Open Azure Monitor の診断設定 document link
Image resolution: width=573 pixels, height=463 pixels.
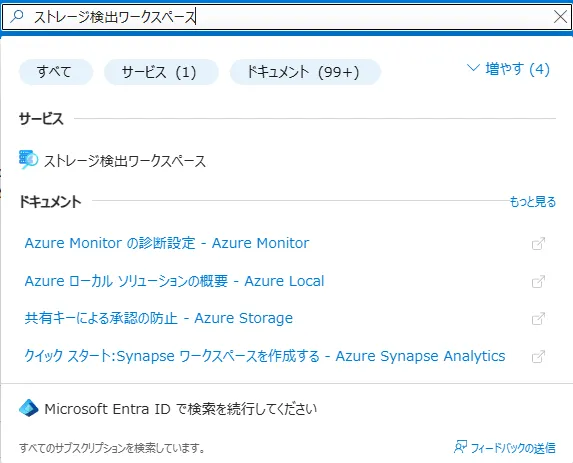click(167, 243)
